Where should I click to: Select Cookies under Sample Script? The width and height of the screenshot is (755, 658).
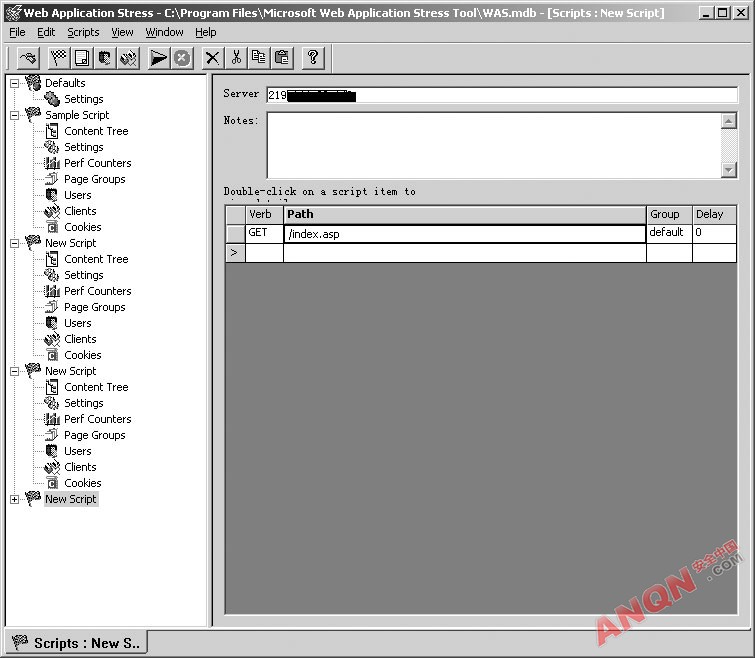click(83, 227)
